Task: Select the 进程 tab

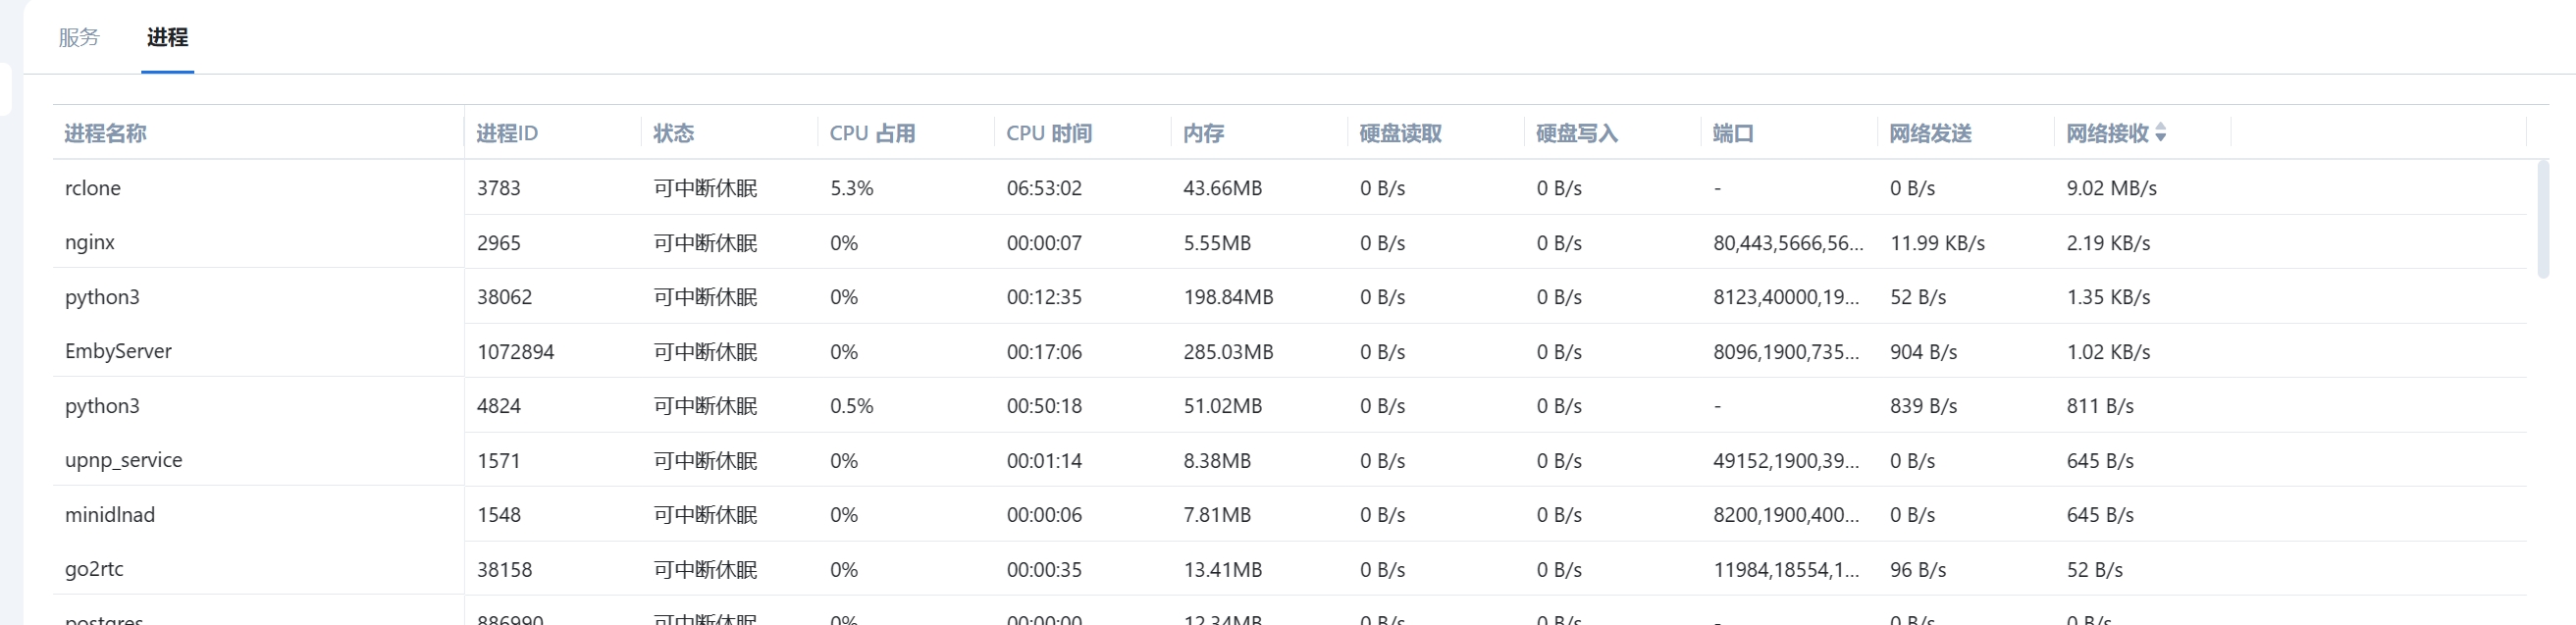Action: 167,37
